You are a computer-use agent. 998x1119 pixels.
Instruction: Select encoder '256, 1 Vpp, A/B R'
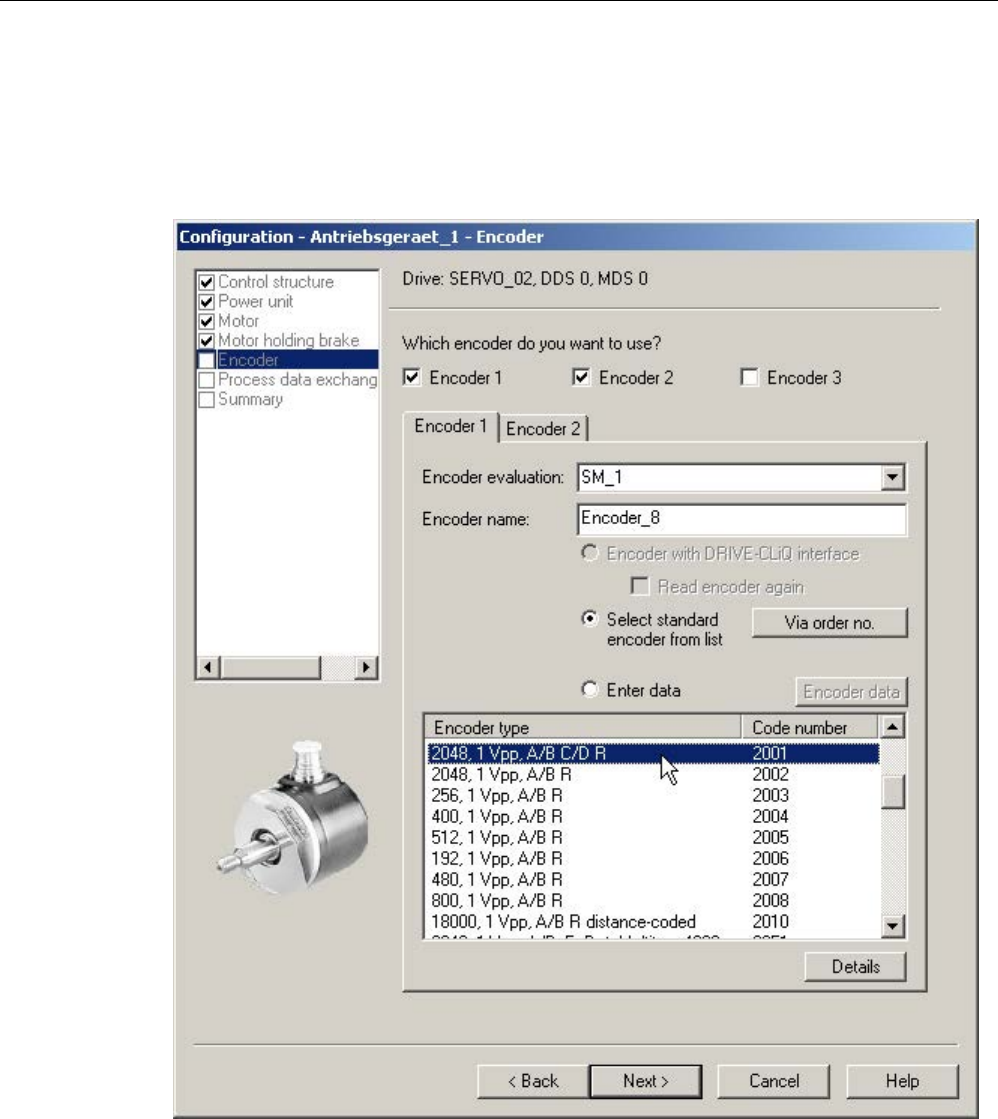click(653, 795)
